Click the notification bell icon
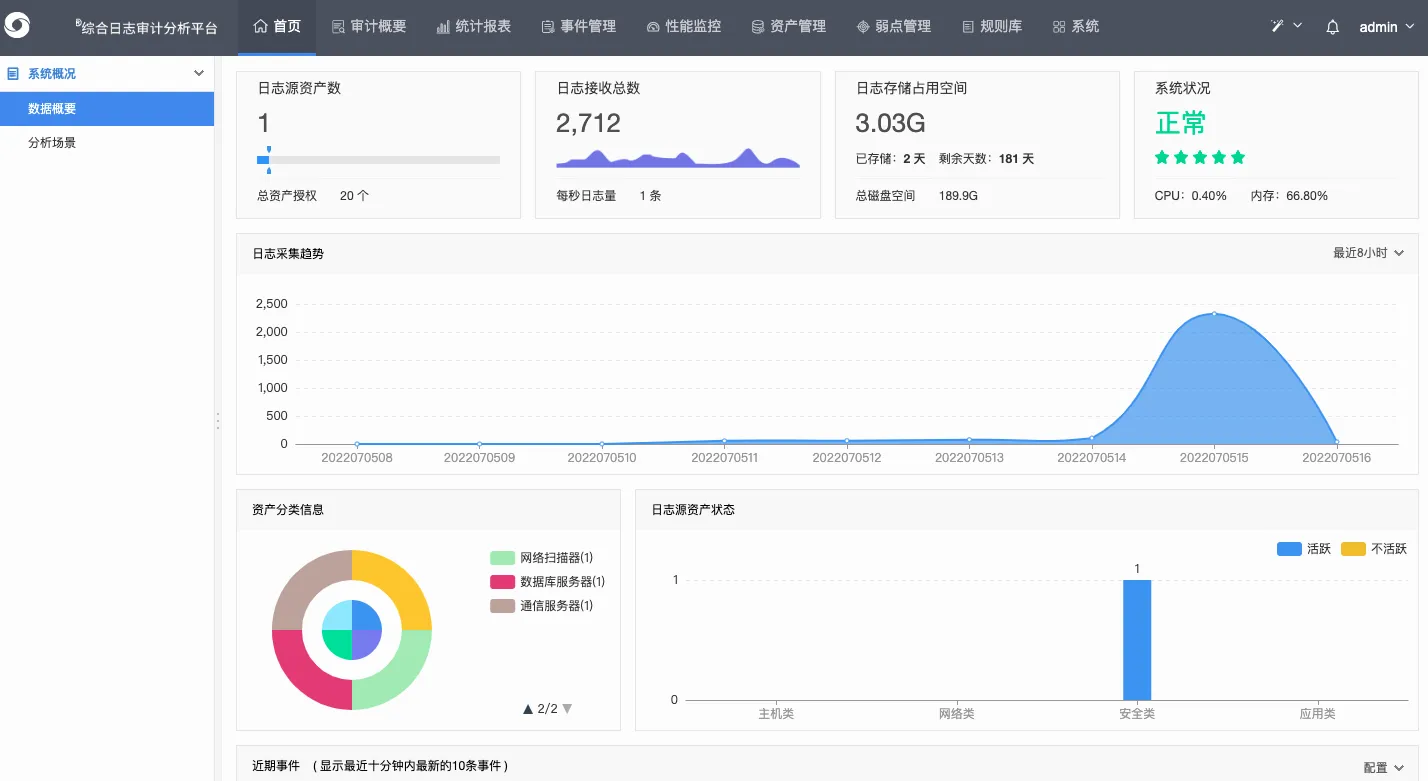1428x781 pixels. pyautogui.click(x=1332, y=27)
